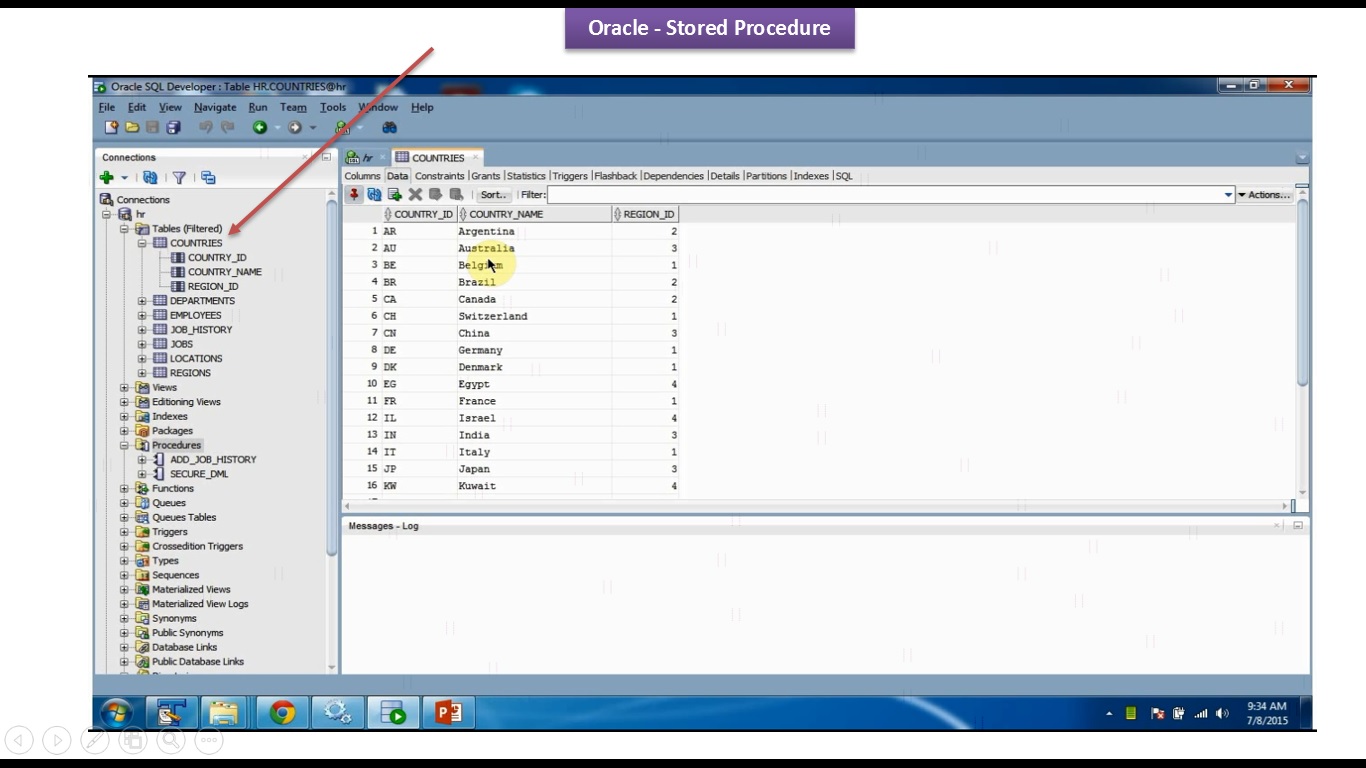Open the Actions dropdown
Image resolution: width=1366 pixels, height=768 pixels.
1264,195
